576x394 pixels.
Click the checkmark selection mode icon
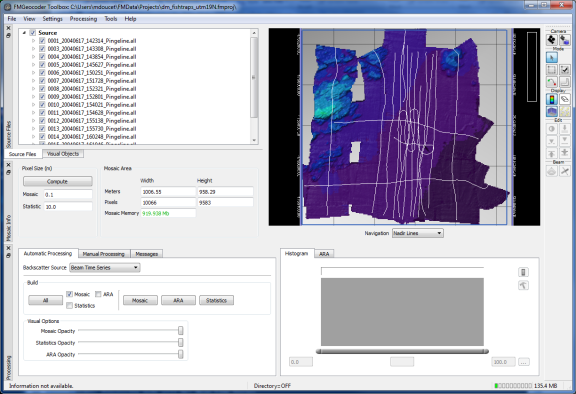[565, 70]
